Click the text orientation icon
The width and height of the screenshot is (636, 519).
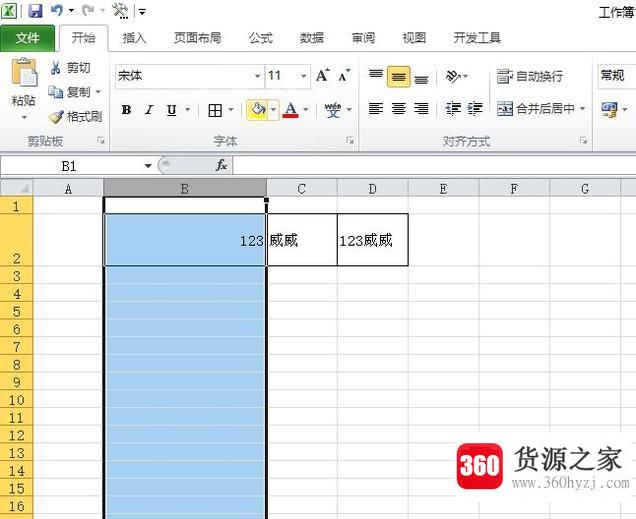pyautogui.click(x=453, y=76)
